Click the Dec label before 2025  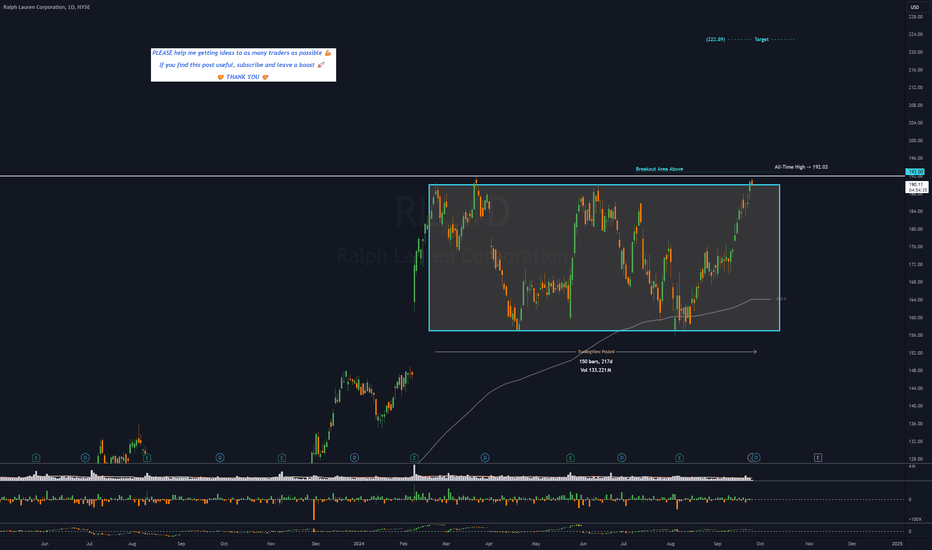pyautogui.click(x=852, y=543)
